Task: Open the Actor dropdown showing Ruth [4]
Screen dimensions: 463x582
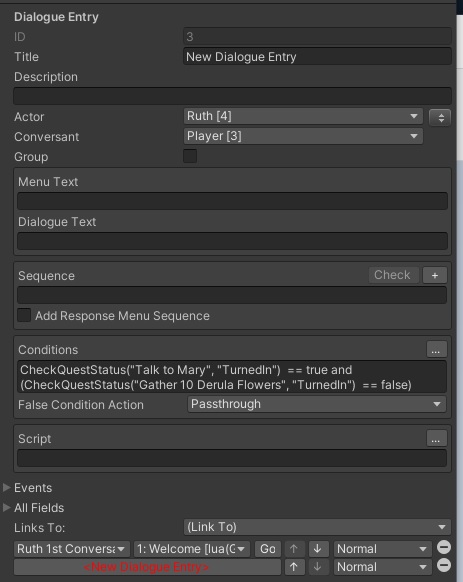Action: (x=303, y=116)
